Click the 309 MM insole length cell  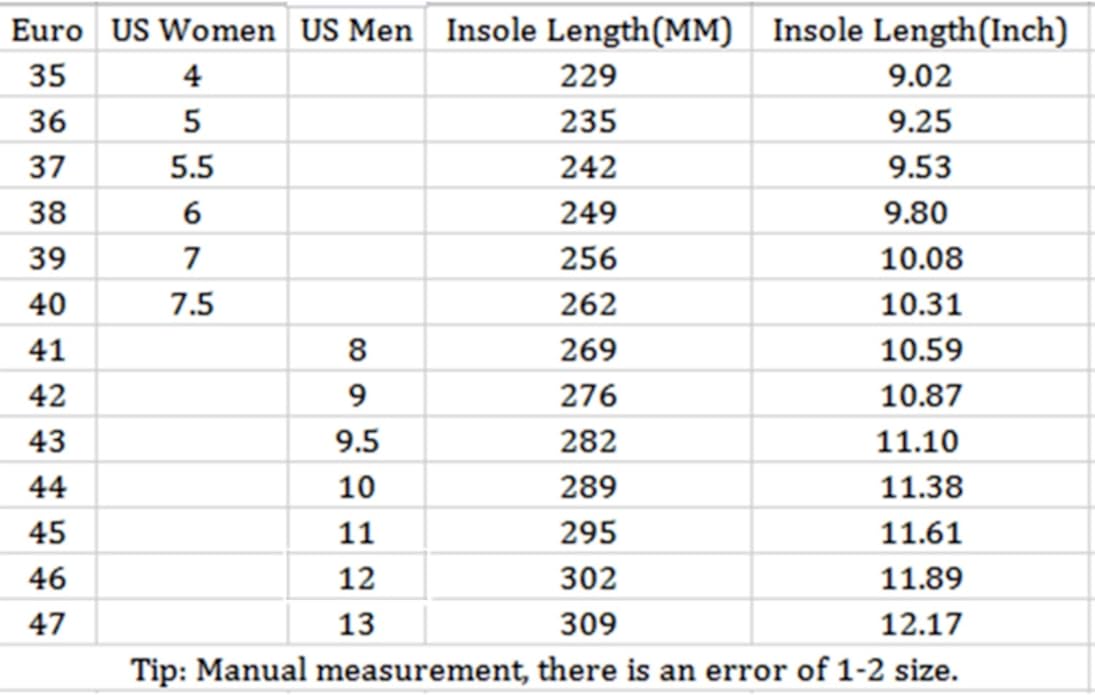tap(588, 624)
